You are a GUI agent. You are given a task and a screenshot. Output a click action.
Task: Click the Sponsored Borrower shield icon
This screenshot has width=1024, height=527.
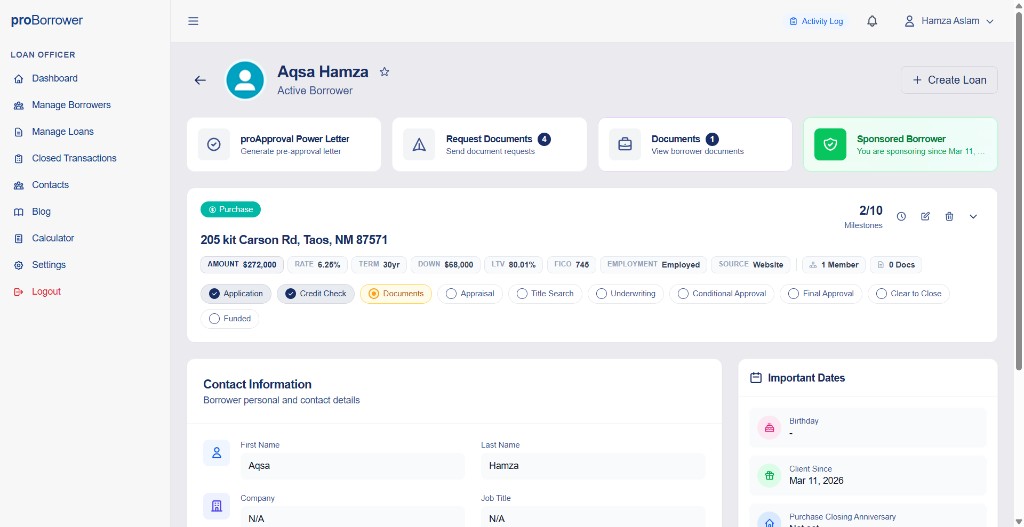(x=830, y=144)
